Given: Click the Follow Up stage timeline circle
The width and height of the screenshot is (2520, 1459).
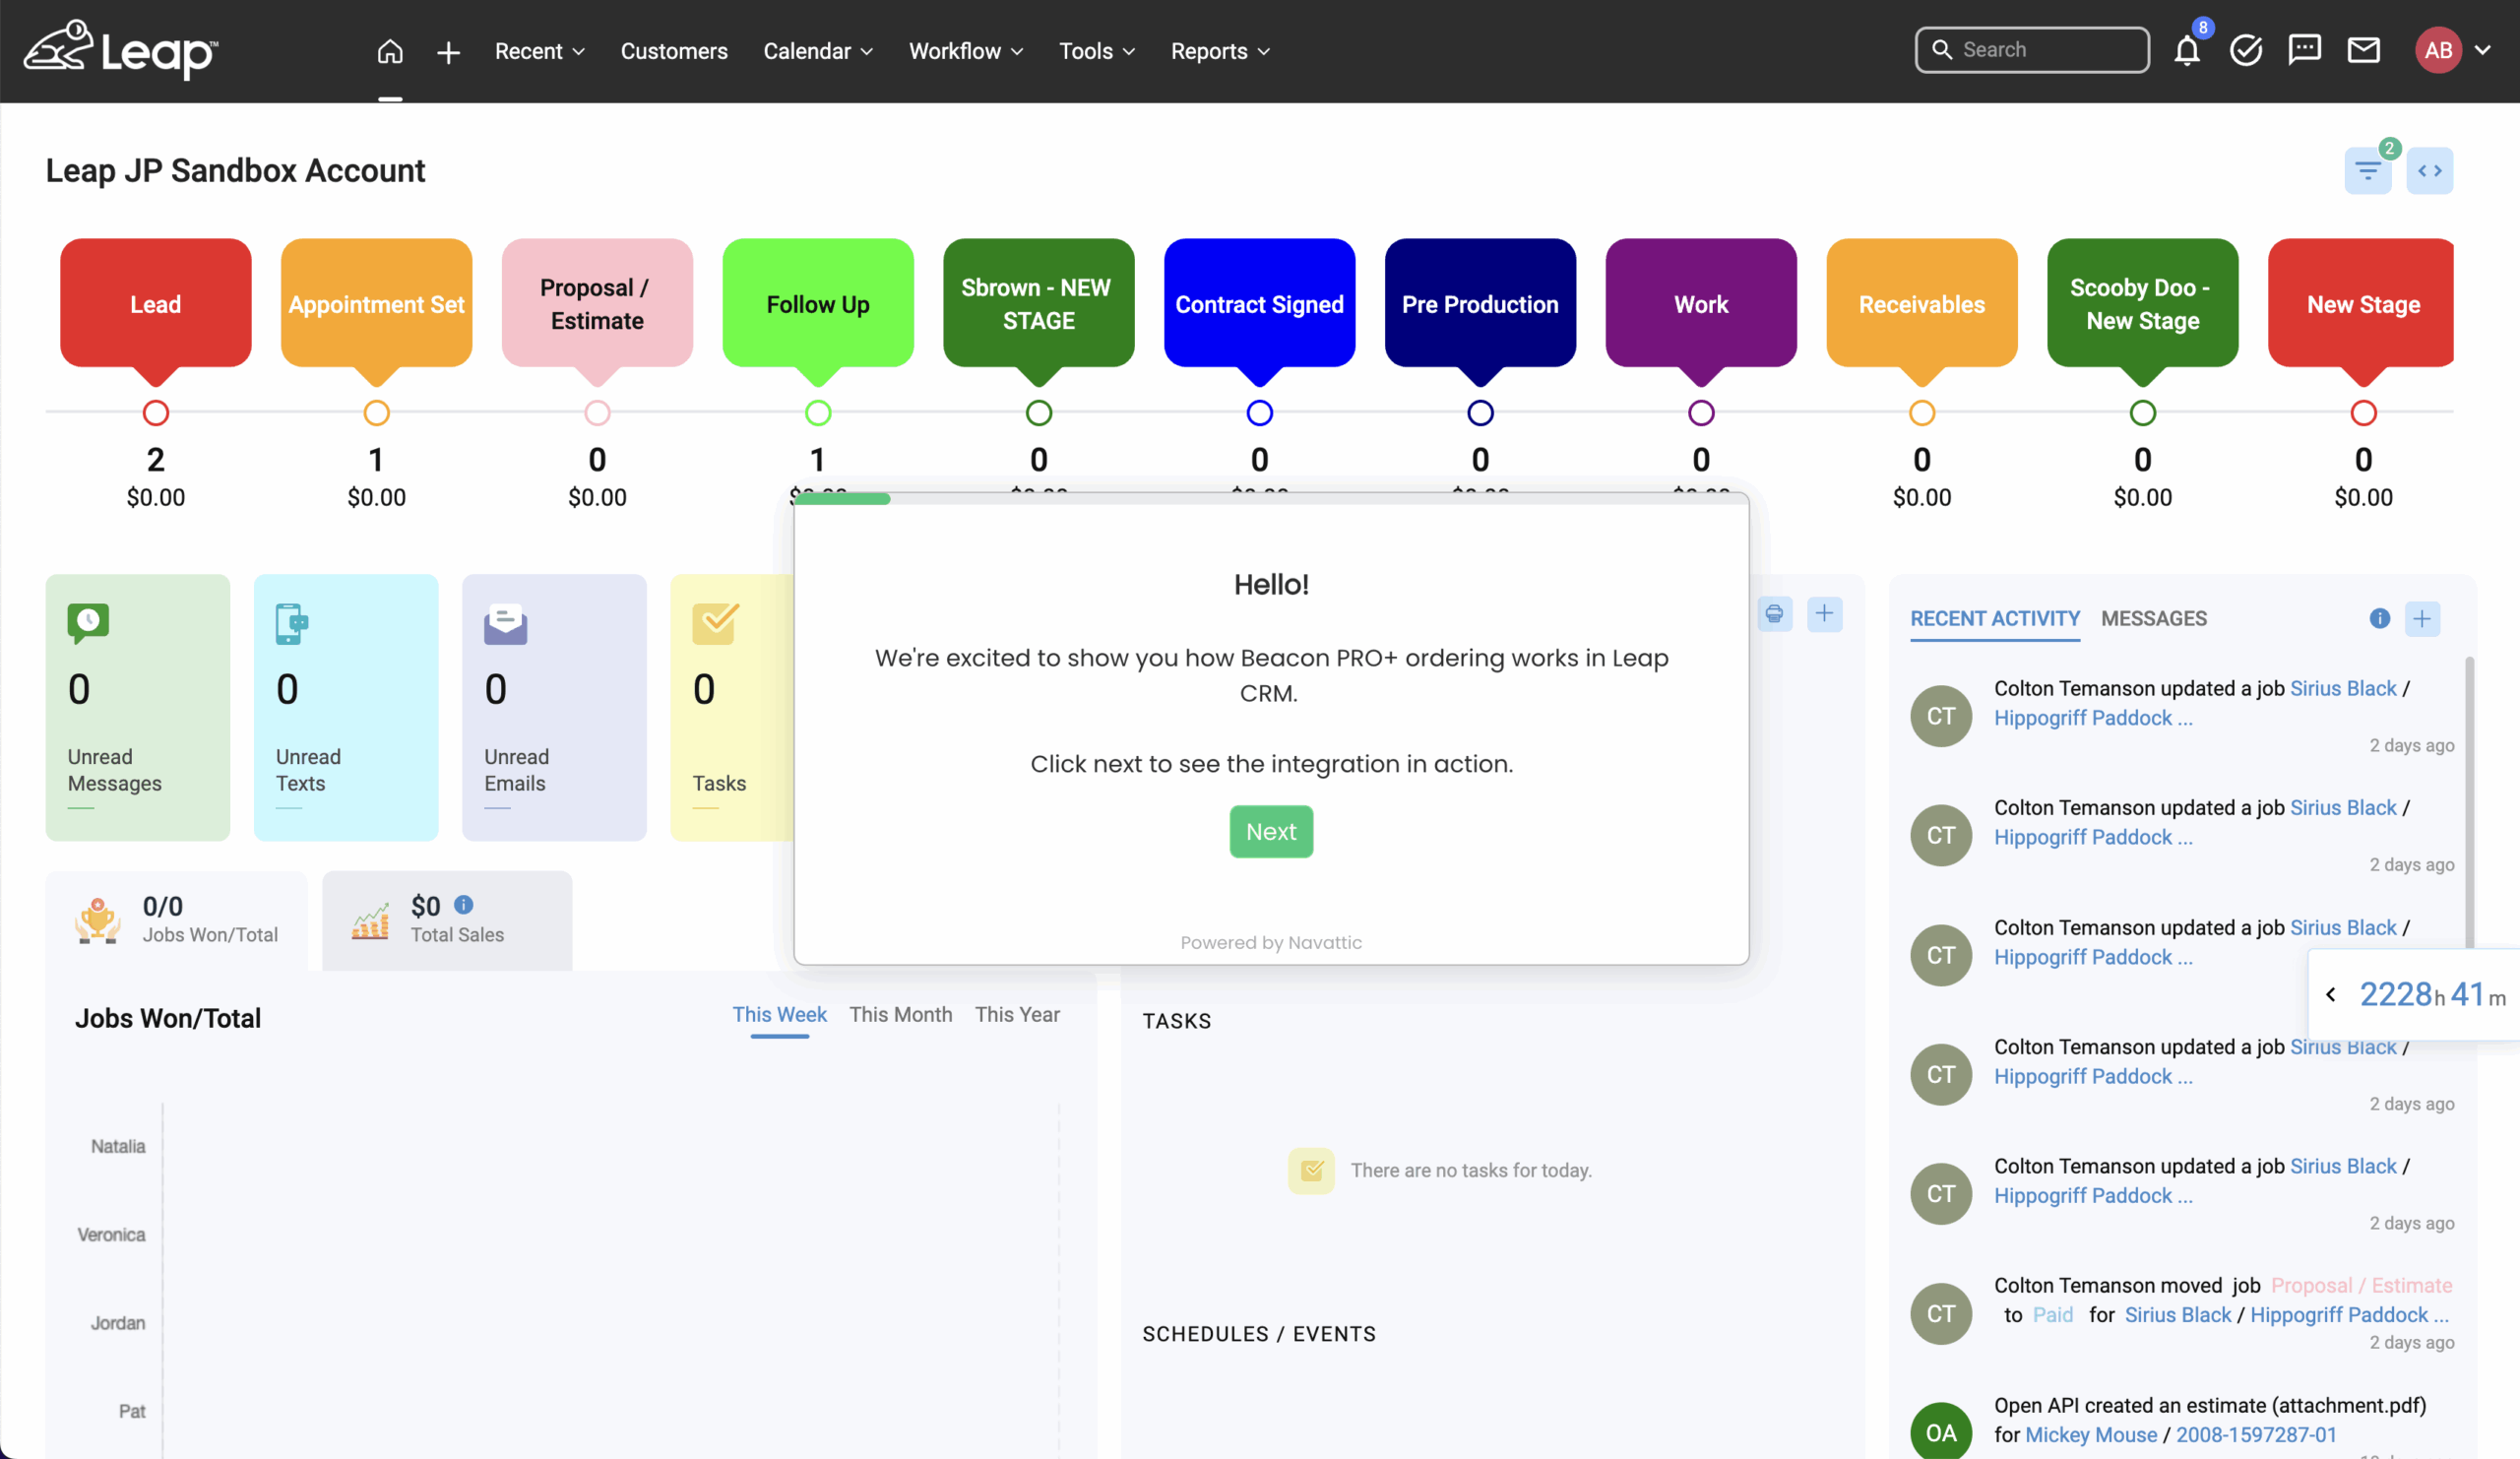Looking at the screenshot, I should coord(818,412).
